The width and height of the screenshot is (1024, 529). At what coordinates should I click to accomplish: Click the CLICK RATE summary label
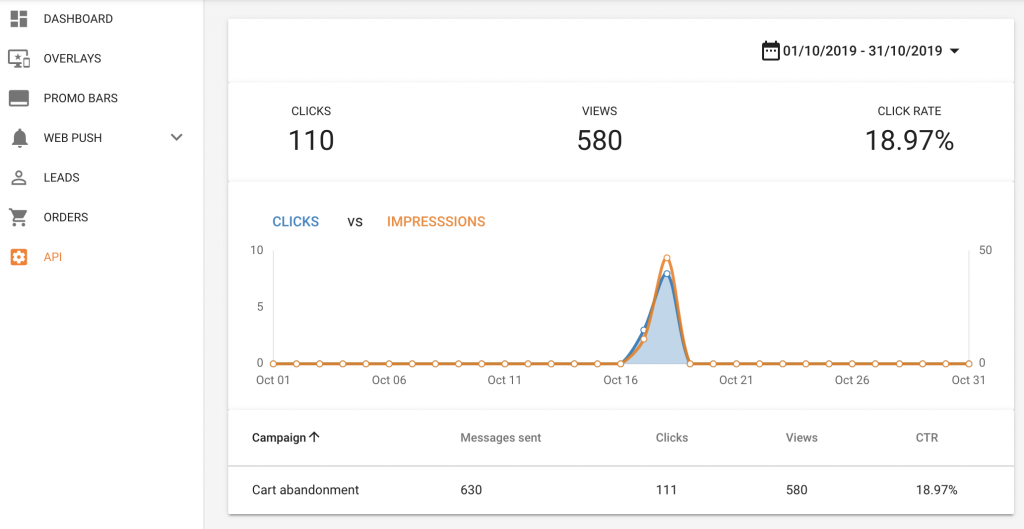click(909, 112)
